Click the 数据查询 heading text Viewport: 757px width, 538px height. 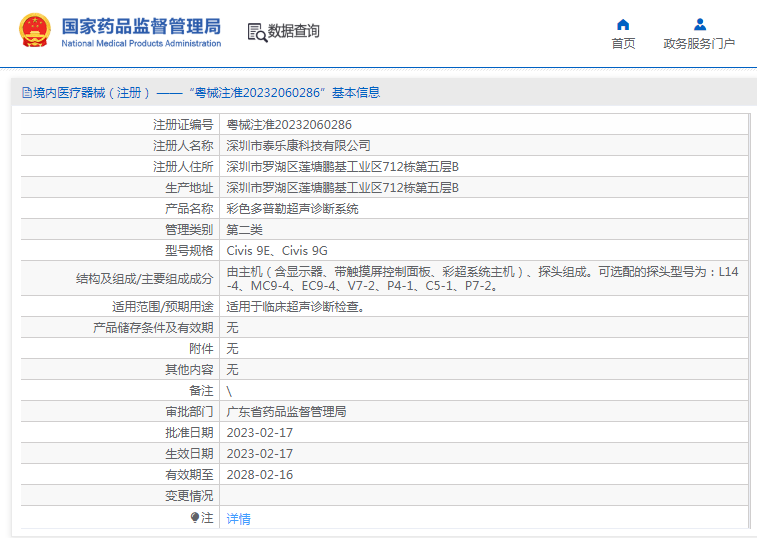tap(294, 31)
